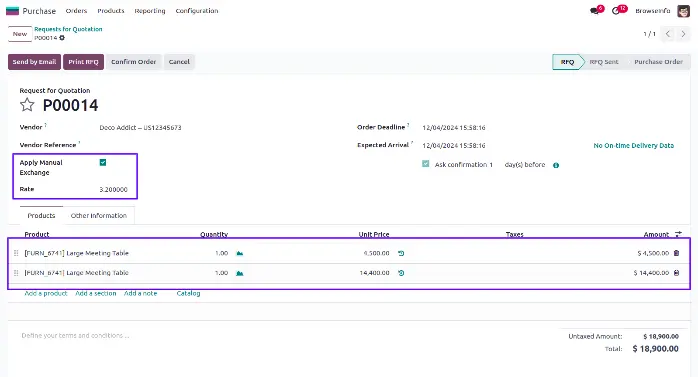Mark P00014 as favorite with star
This screenshot has width=698, height=377.
pyautogui.click(x=27, y=105)
